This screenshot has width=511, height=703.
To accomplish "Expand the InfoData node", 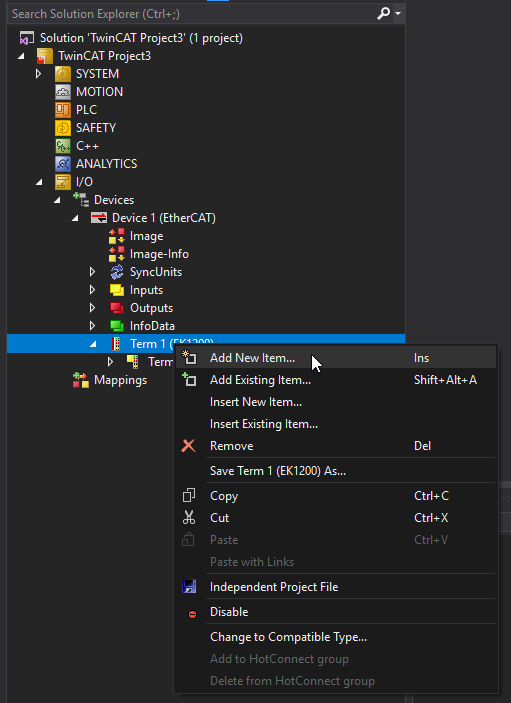I will tap(92, 326).
